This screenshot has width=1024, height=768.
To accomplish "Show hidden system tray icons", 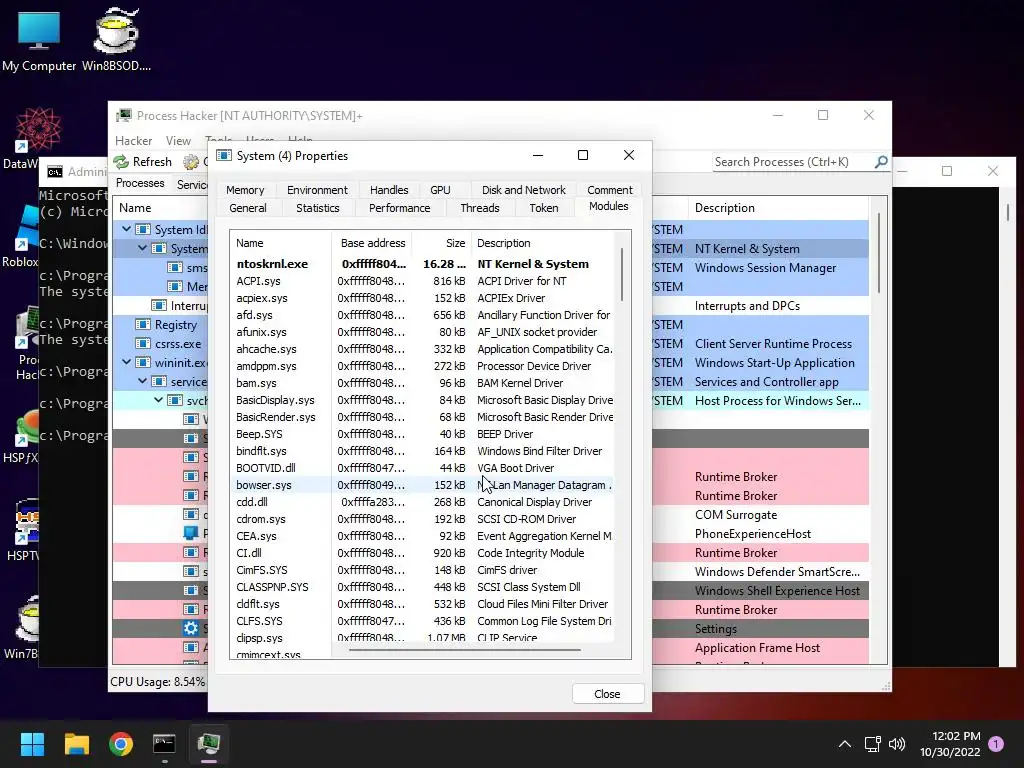I will pyautogui.click(x=844, y=744).
